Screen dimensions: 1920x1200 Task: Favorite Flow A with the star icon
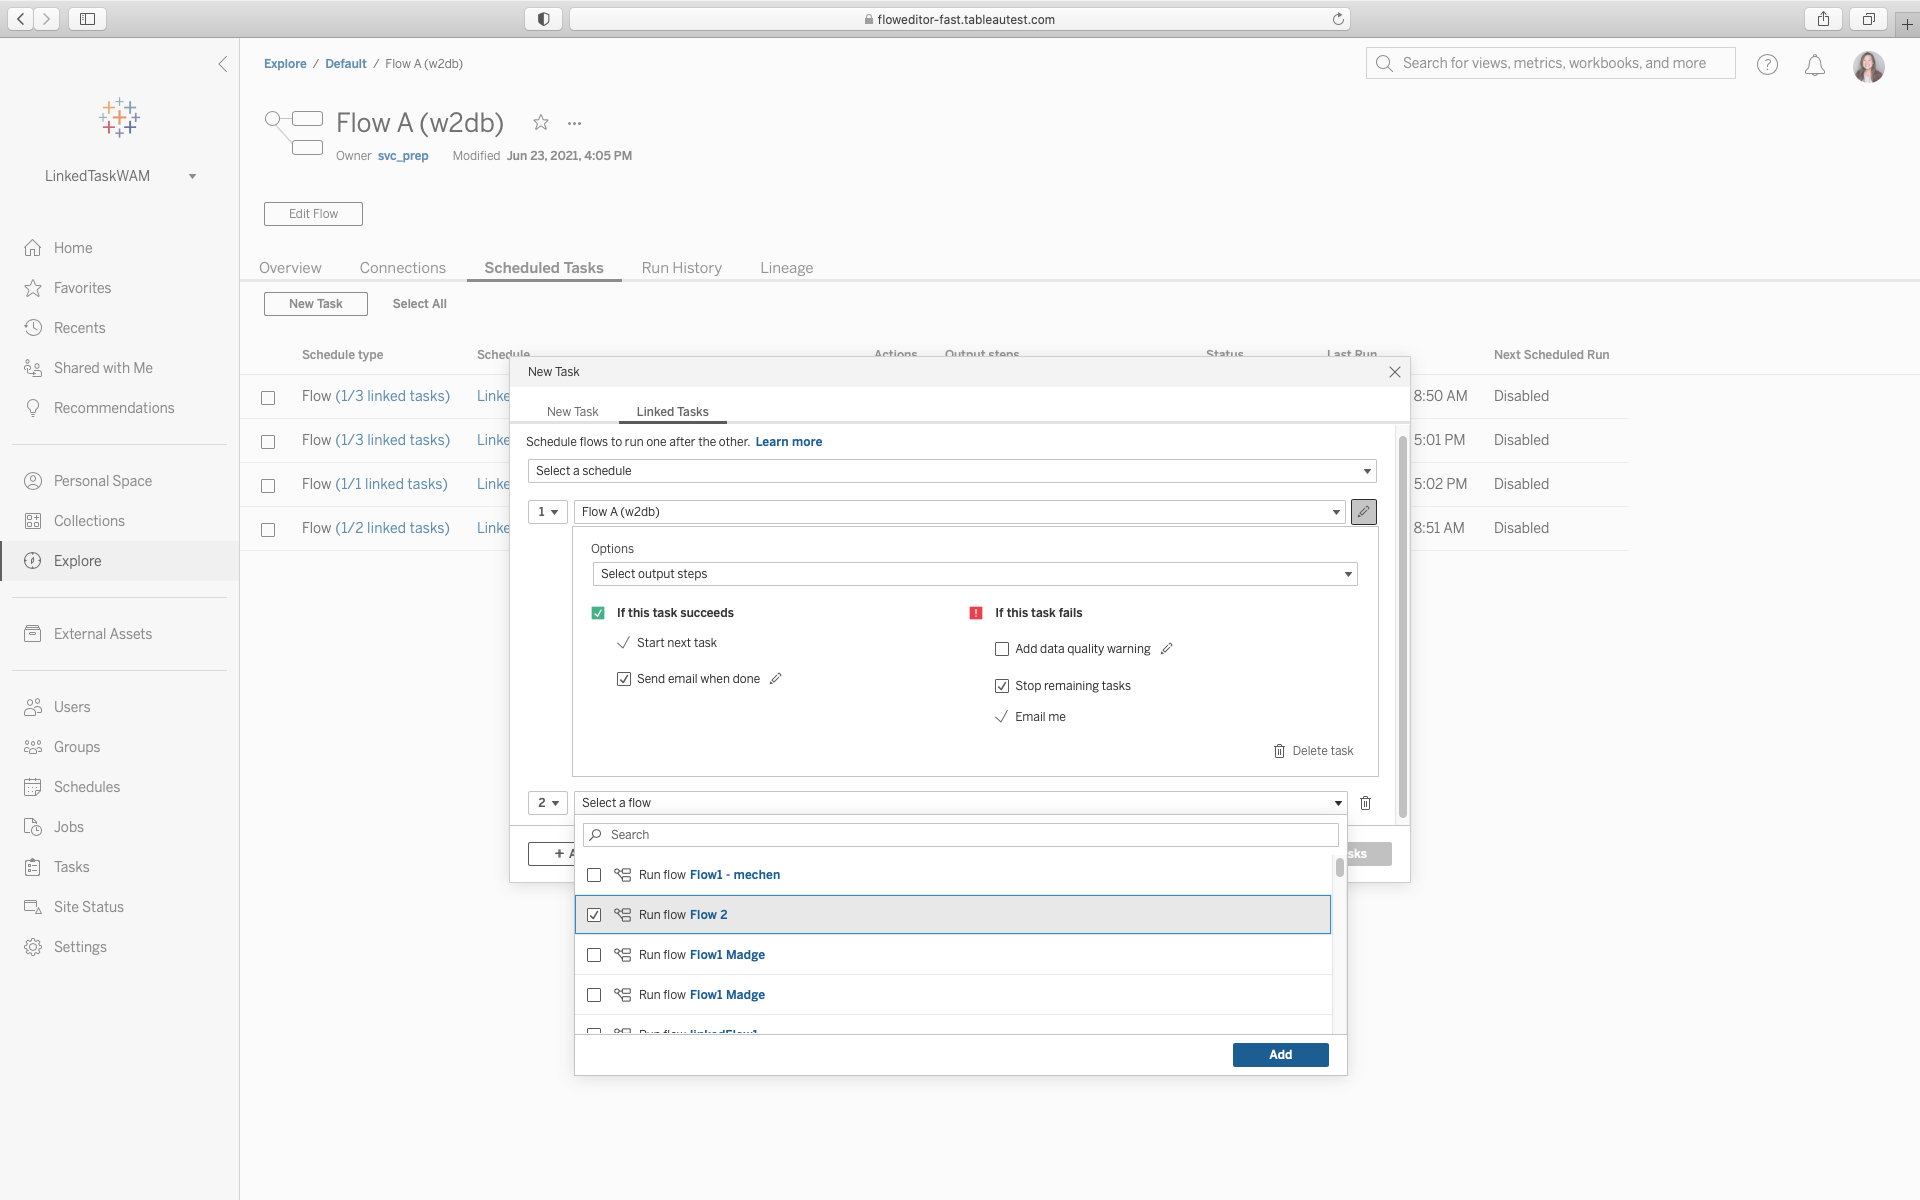pos(541,122)
